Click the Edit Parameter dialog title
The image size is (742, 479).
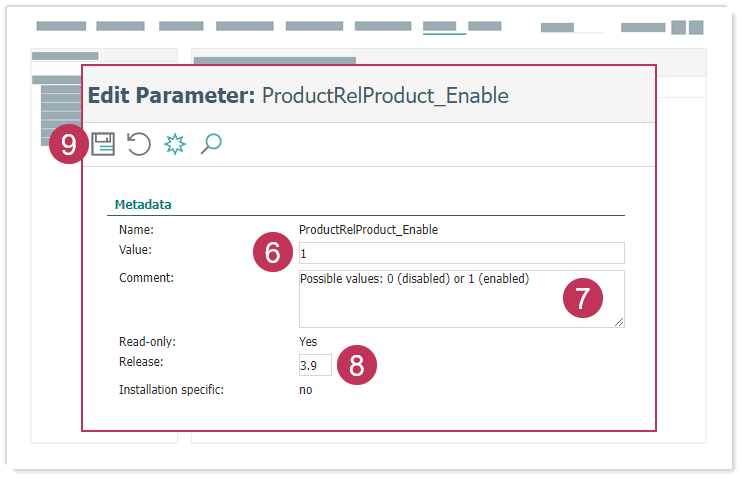[x=298, y=96]
